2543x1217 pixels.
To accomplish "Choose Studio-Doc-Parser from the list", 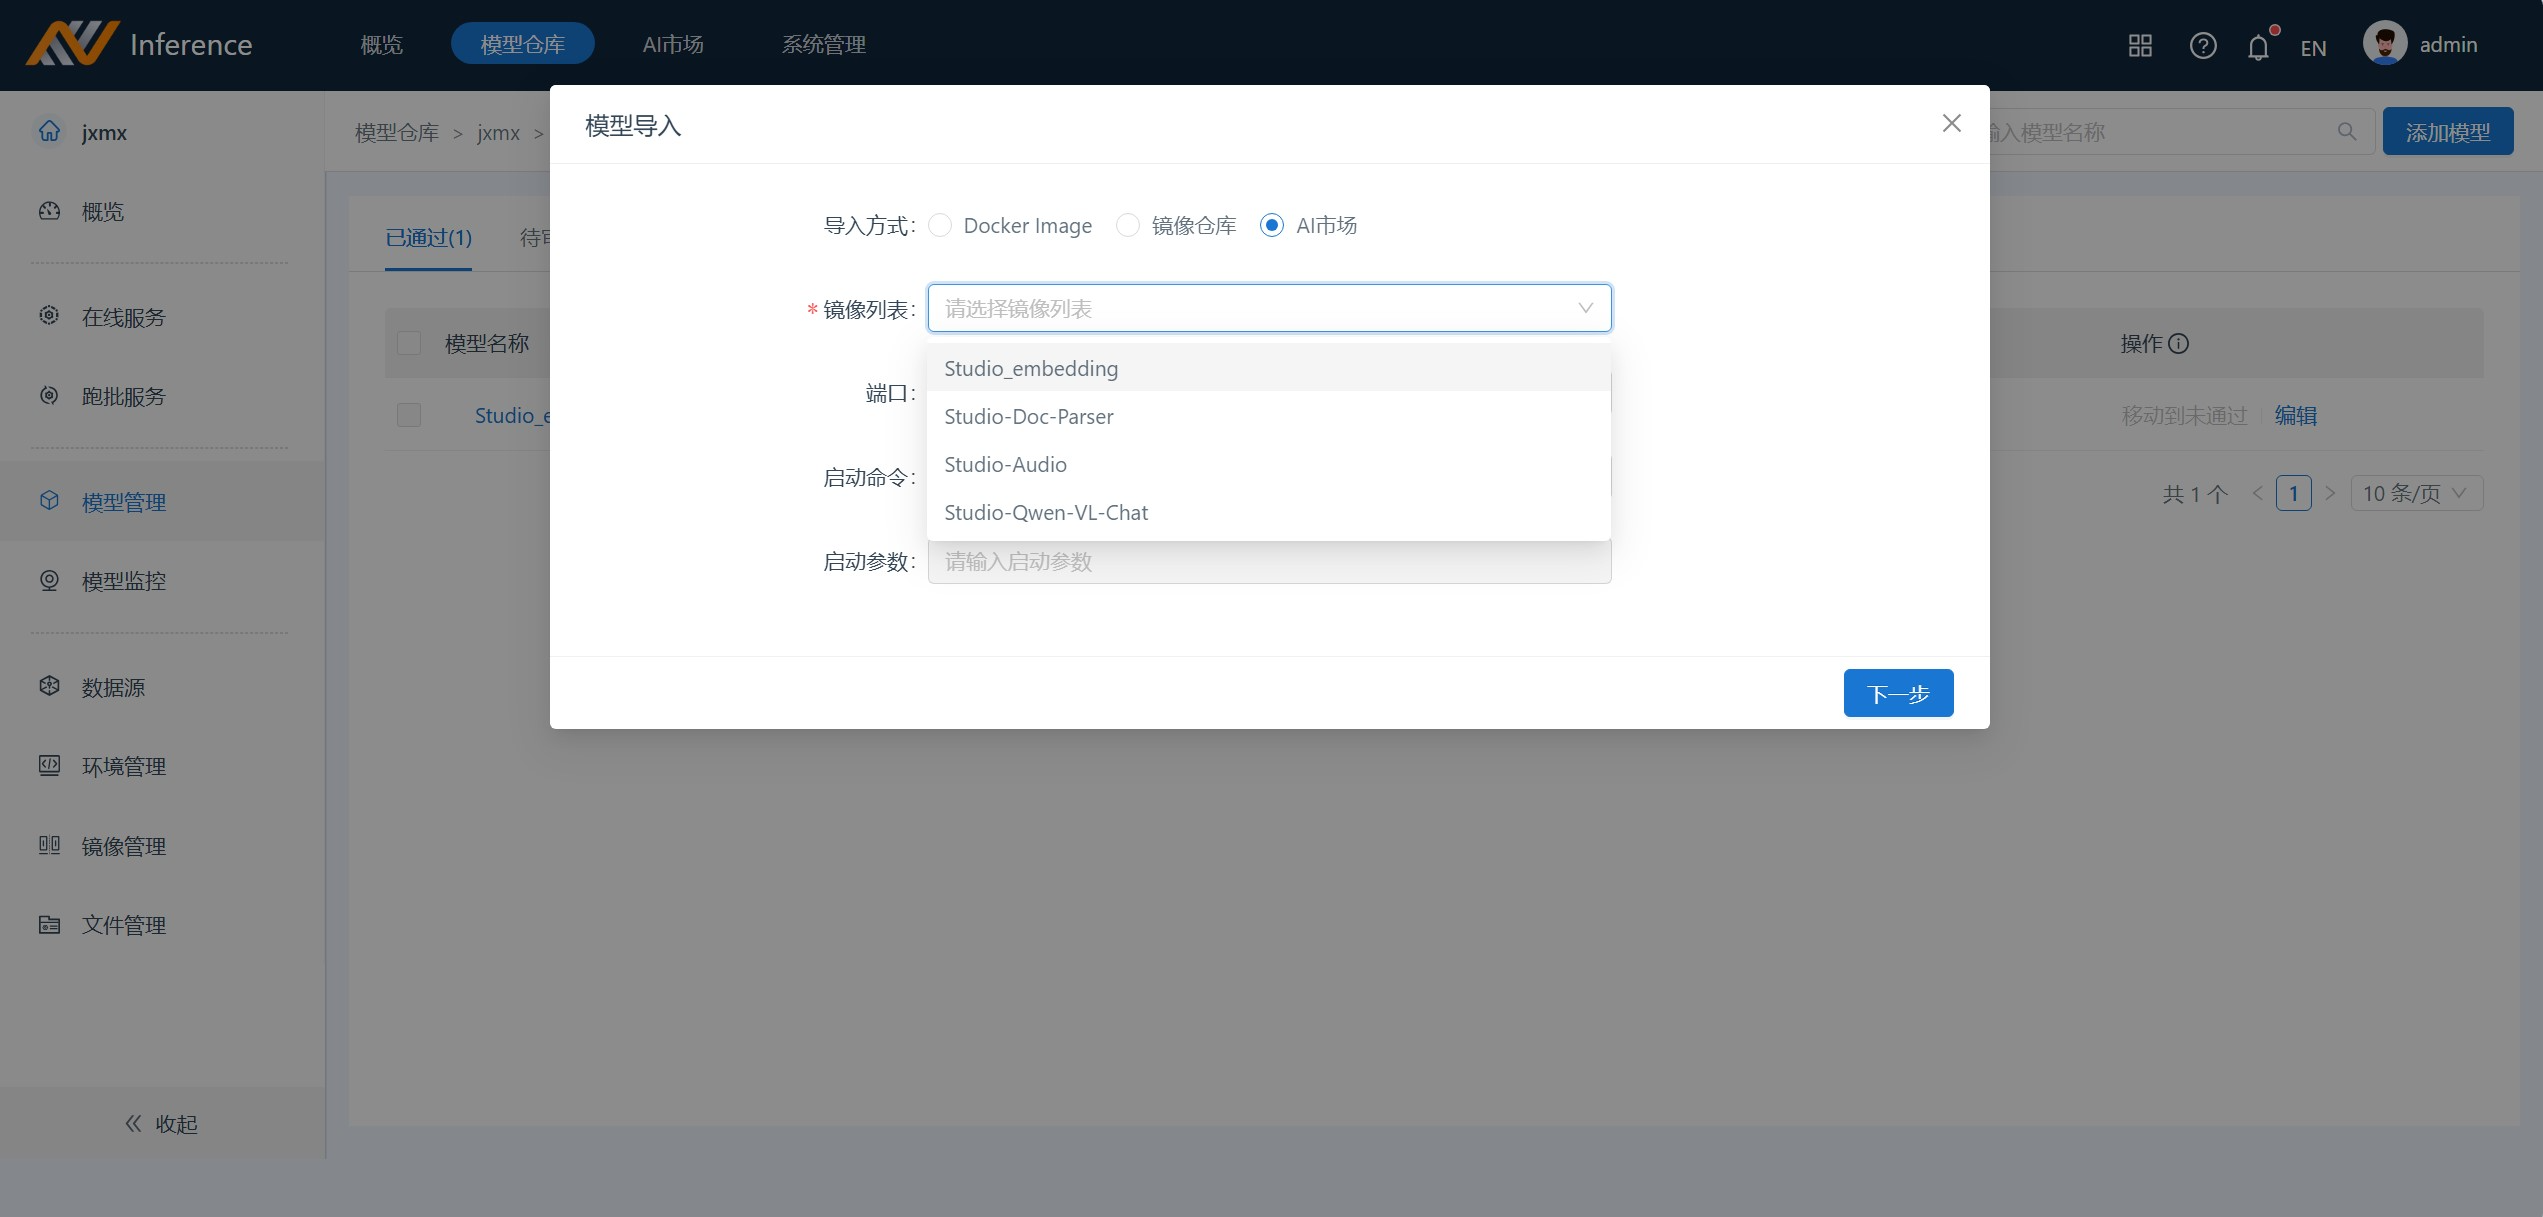I will 1028,417.
